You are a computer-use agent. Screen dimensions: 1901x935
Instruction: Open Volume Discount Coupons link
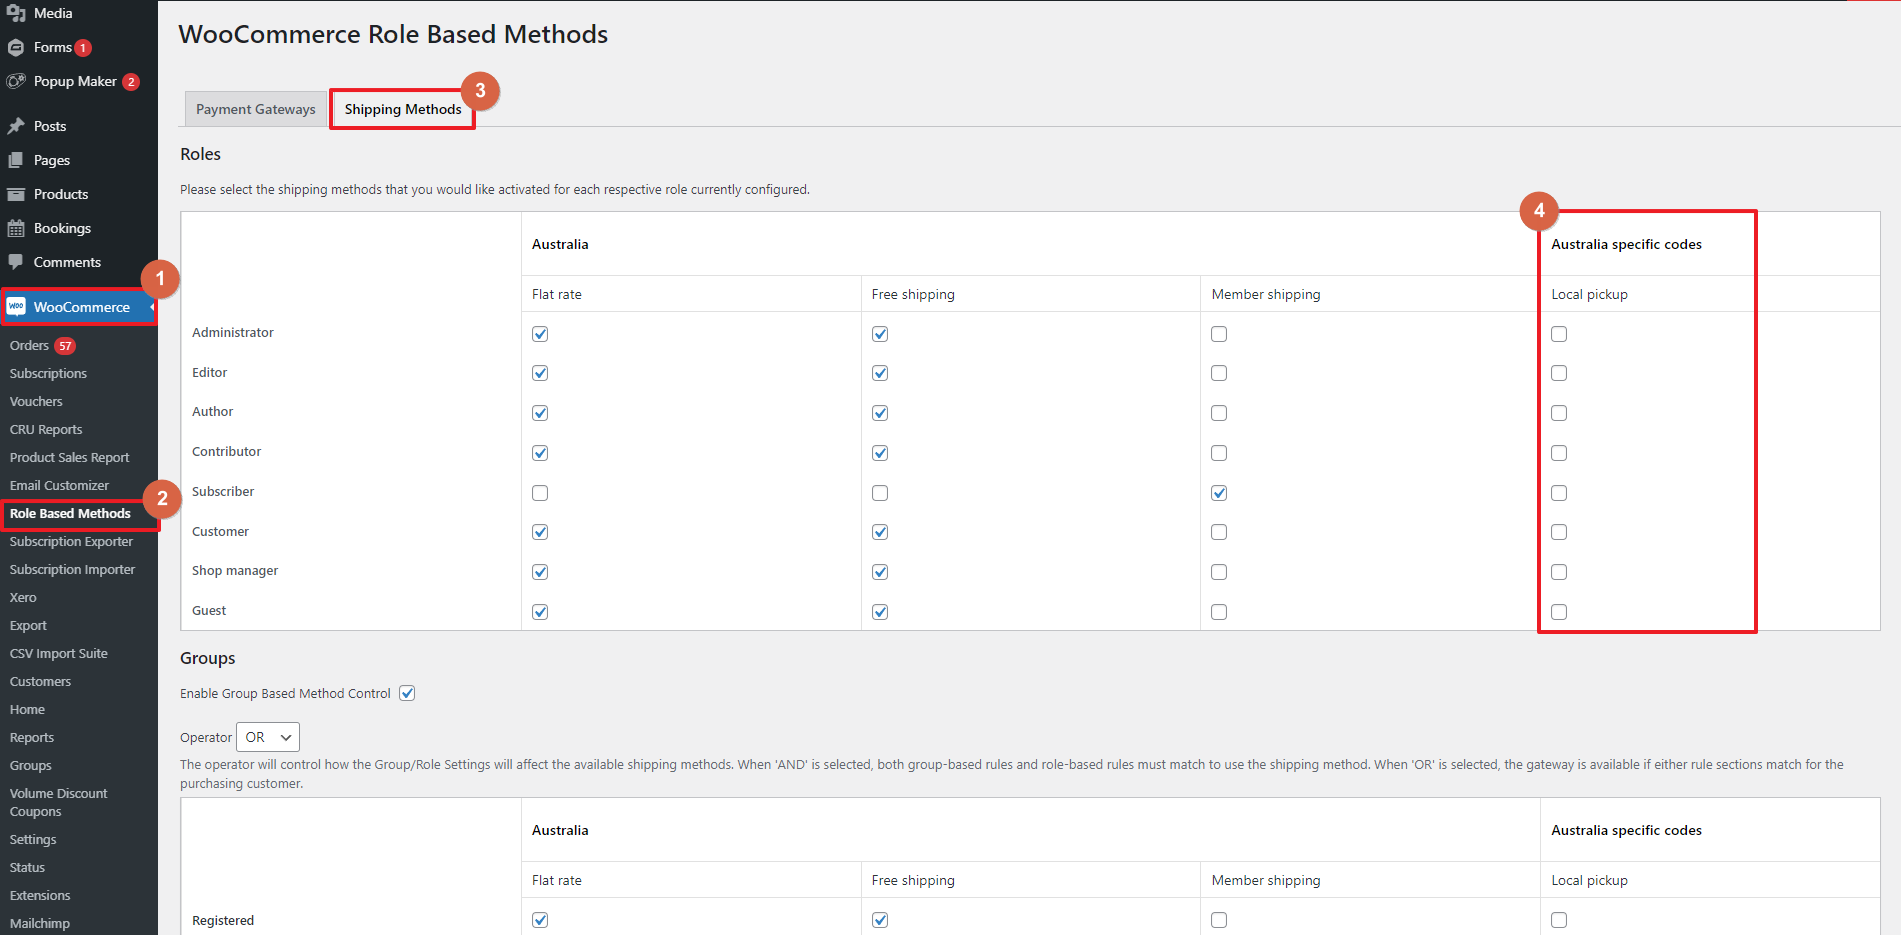click(58, 802)
